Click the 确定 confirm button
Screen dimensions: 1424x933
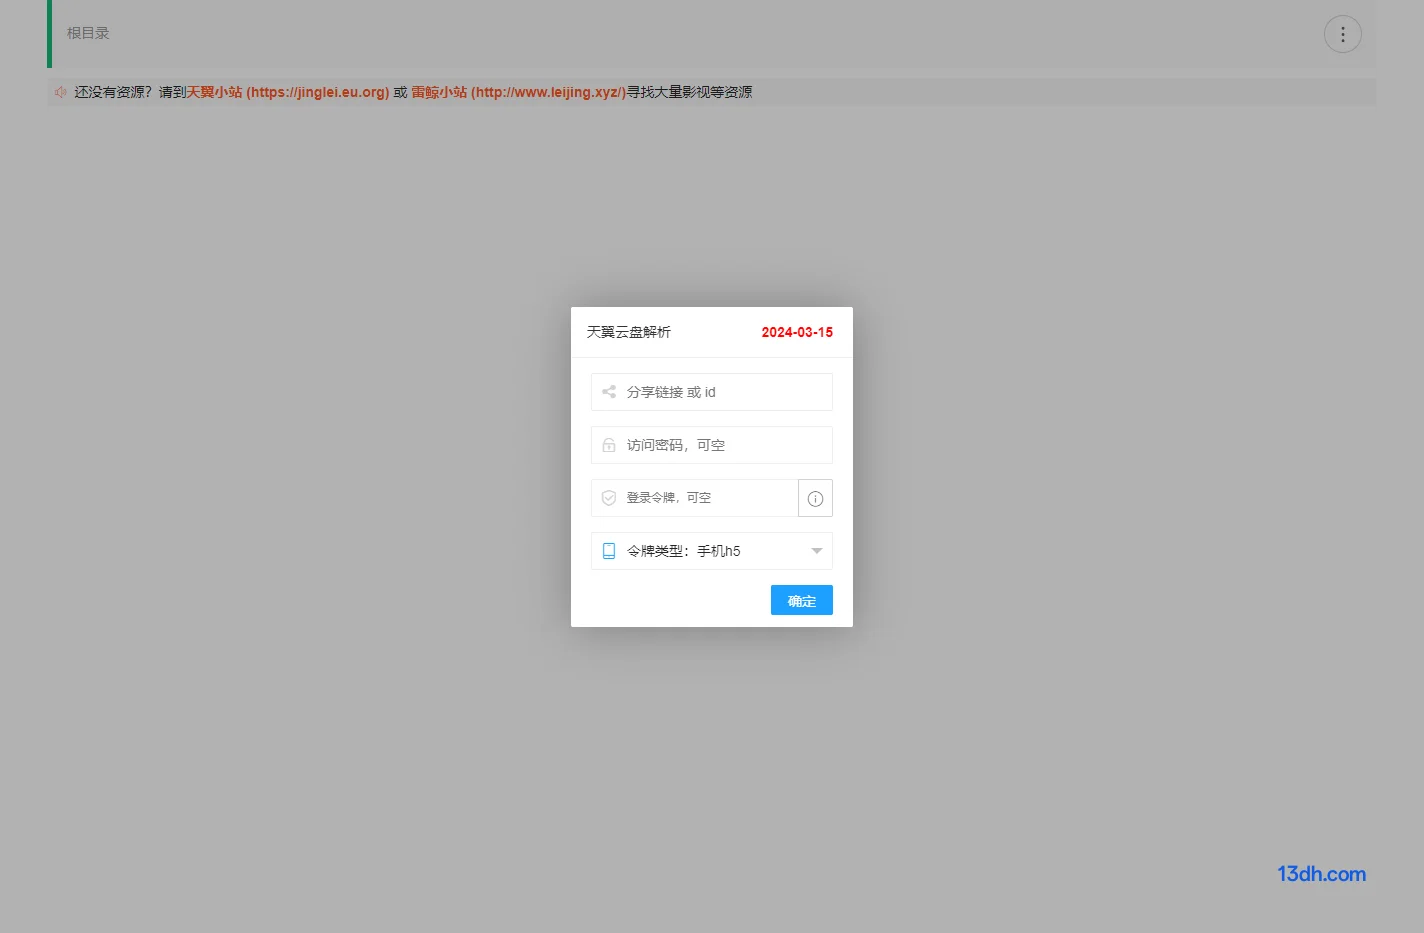[801, 600]
